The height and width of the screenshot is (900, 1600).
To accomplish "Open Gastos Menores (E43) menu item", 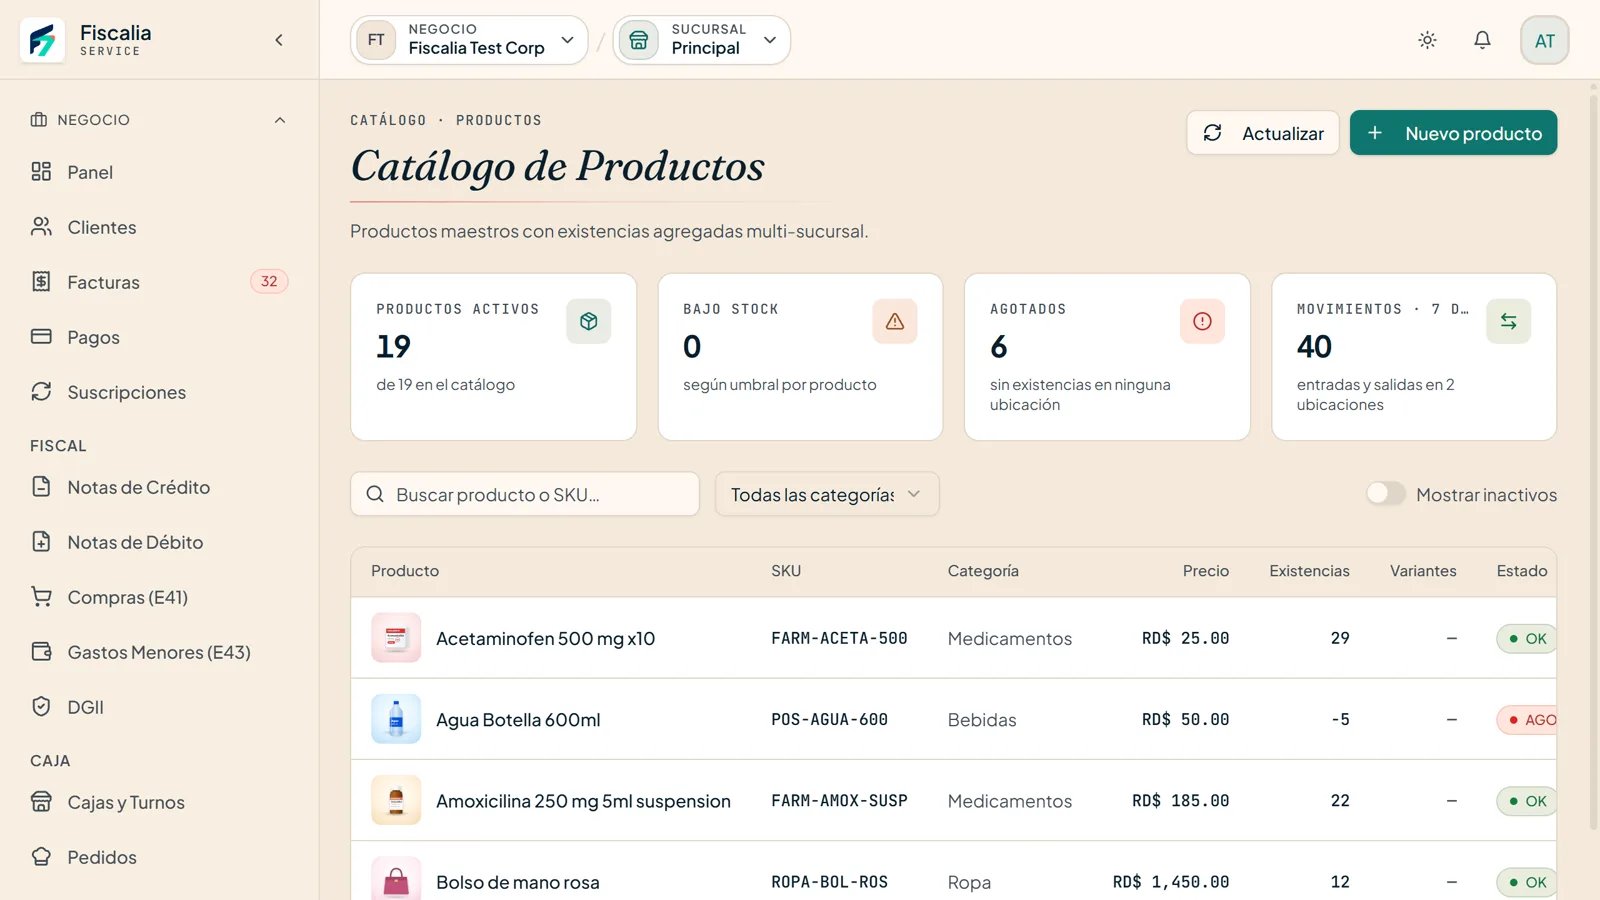I will (160, 652).
